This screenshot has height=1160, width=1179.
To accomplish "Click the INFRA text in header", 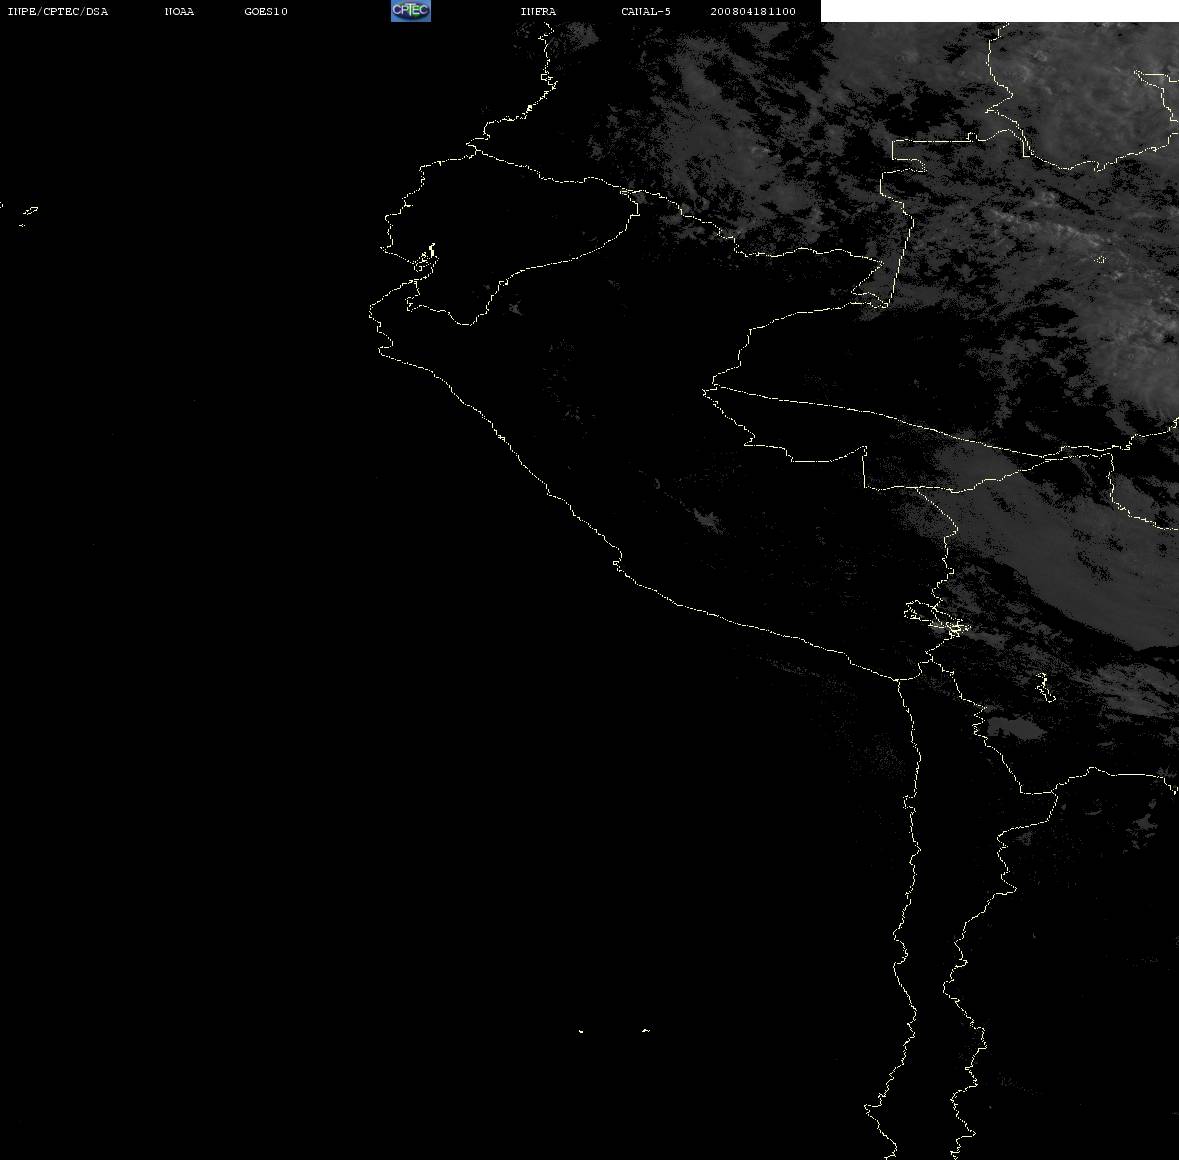I will pos(538,11).
